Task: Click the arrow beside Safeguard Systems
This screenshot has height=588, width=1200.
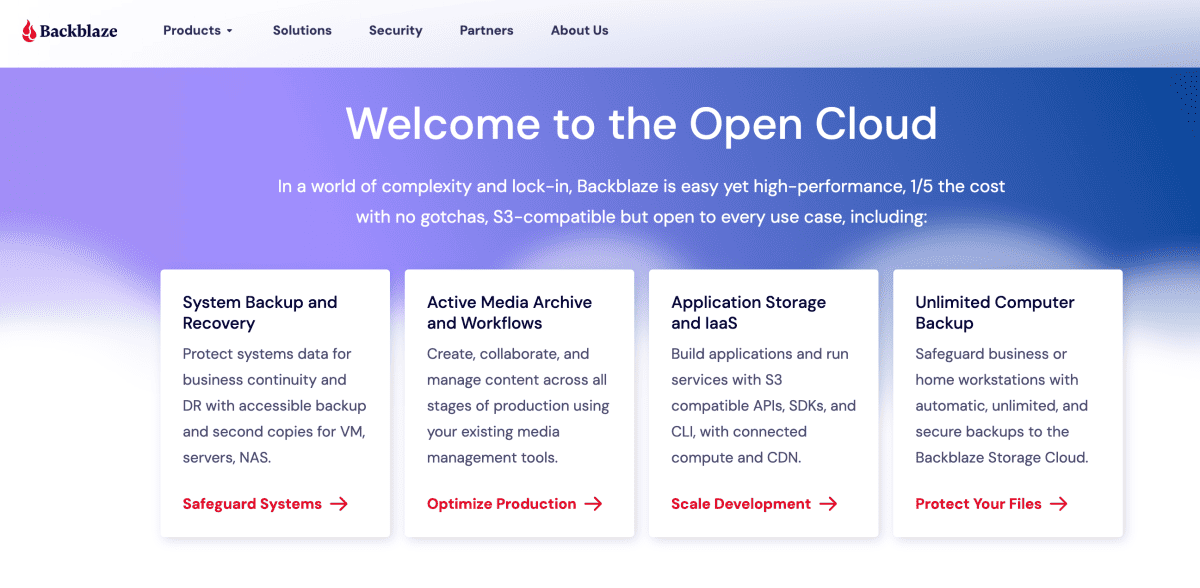Action: click(x=339, y=504)
